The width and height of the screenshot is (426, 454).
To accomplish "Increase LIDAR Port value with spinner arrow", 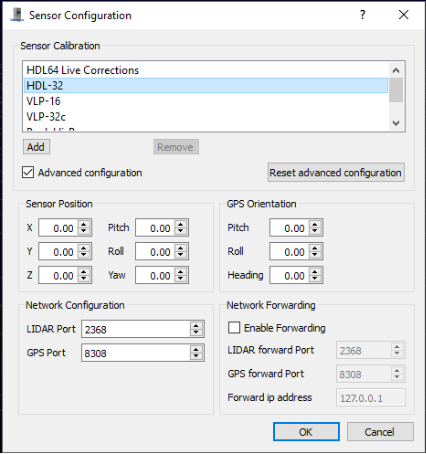I will point(196,326).
